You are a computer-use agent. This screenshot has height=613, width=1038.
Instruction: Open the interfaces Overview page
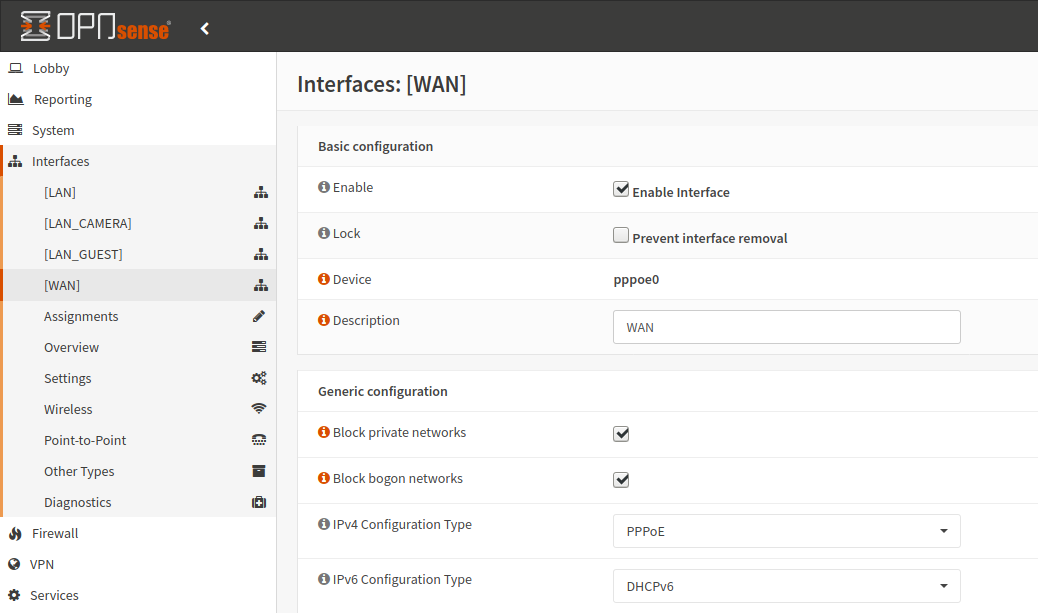point(71,347)
